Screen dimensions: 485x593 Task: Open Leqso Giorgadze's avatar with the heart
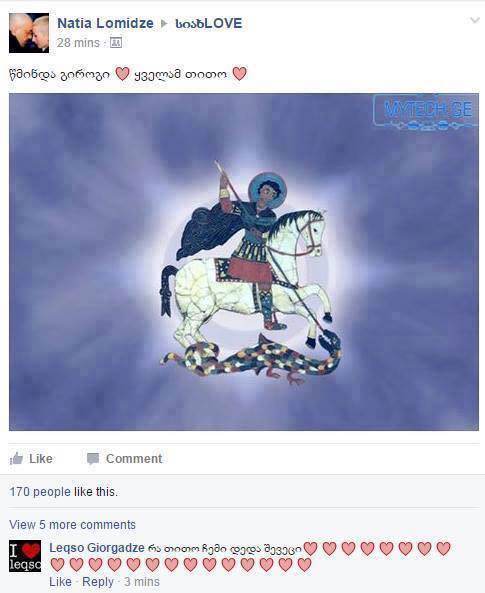coord(25,556)
